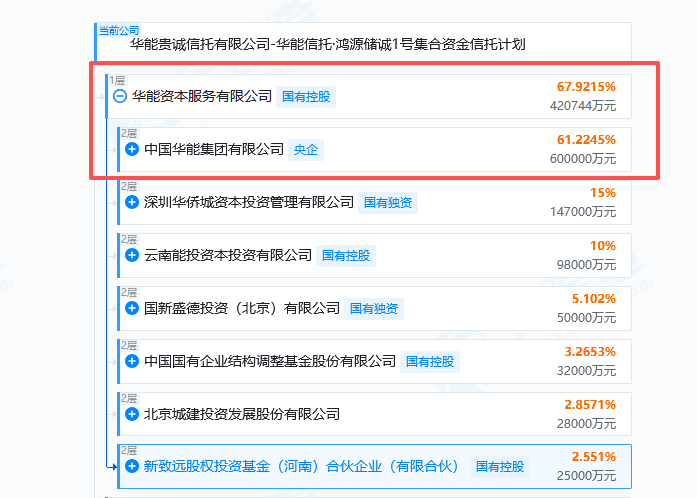Click the 1层 level label
The height and width of the screenshot is (498, 697).
[117, 80]
